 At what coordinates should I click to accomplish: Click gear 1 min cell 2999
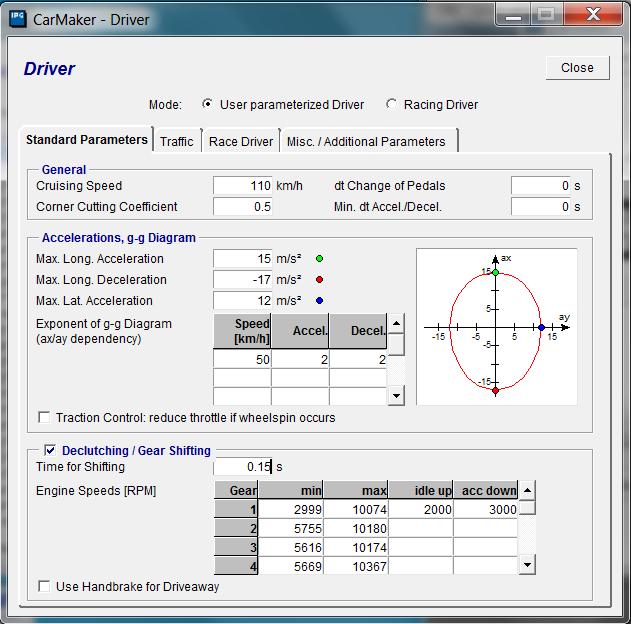[291, 509]
